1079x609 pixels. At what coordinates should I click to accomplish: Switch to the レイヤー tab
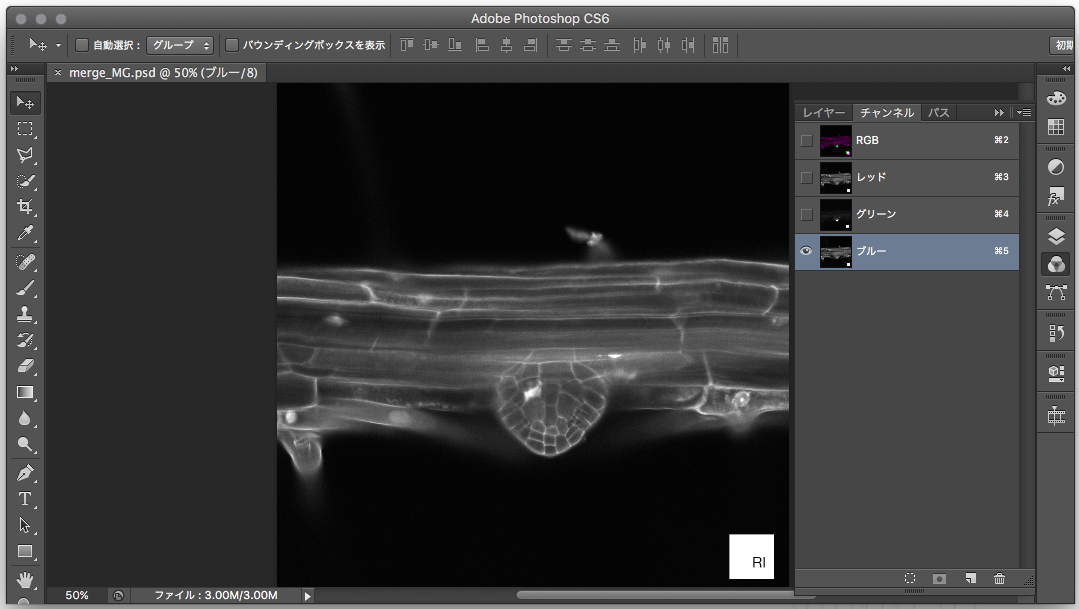[824, 113]
